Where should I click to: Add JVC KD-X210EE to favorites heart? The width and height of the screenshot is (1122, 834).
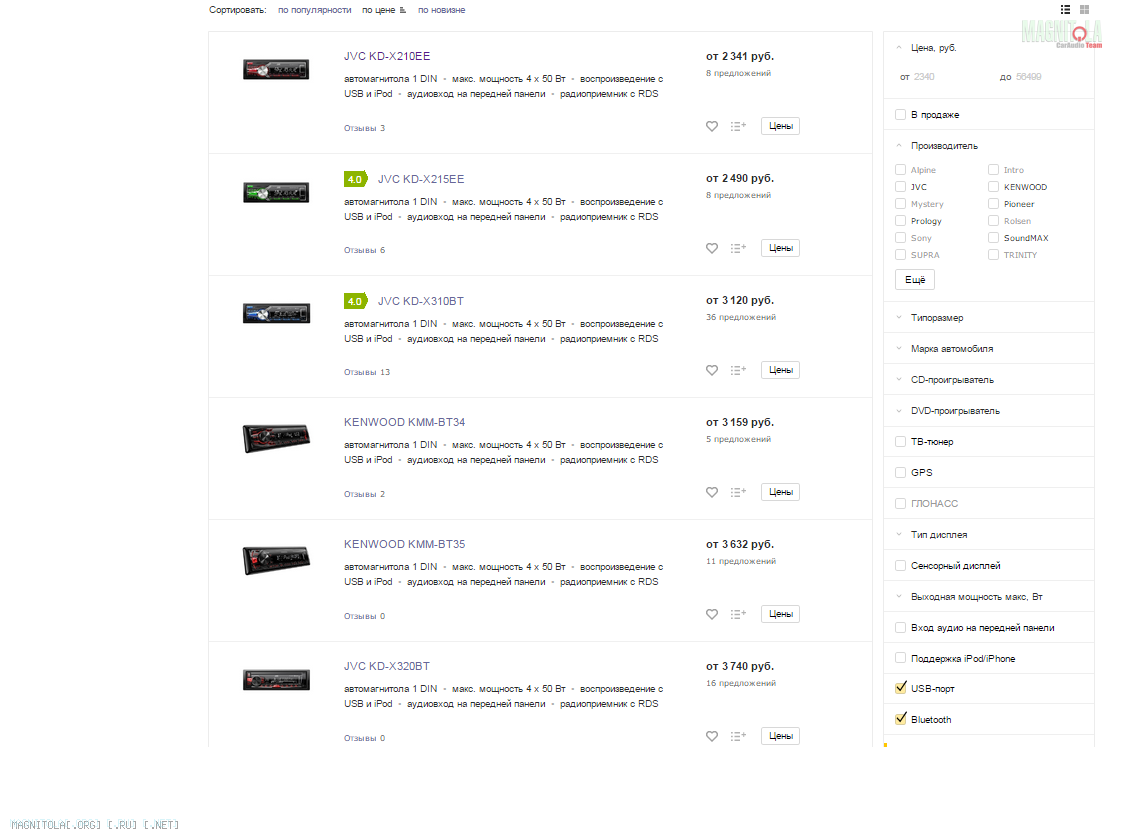712,126
